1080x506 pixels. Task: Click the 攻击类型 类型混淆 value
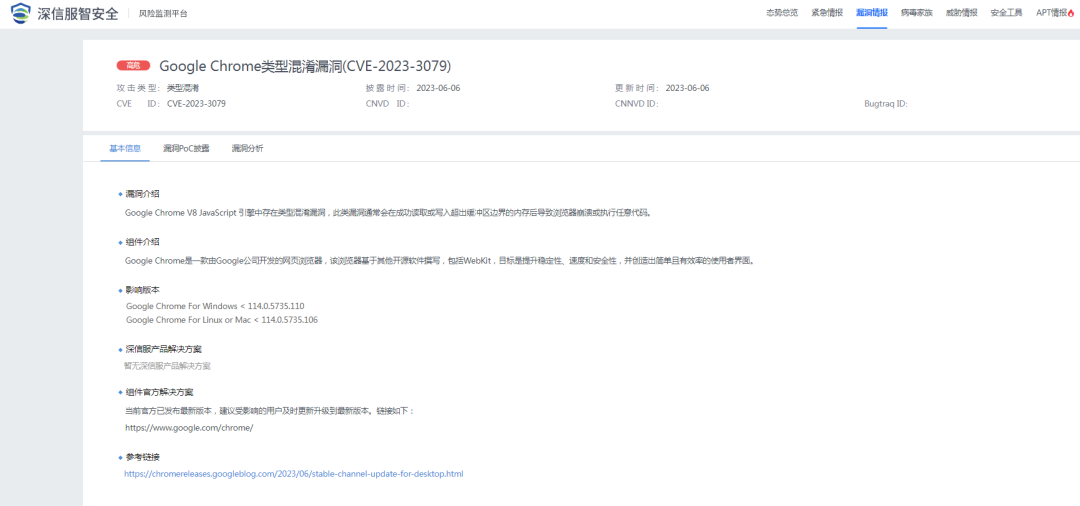[183, 88]
